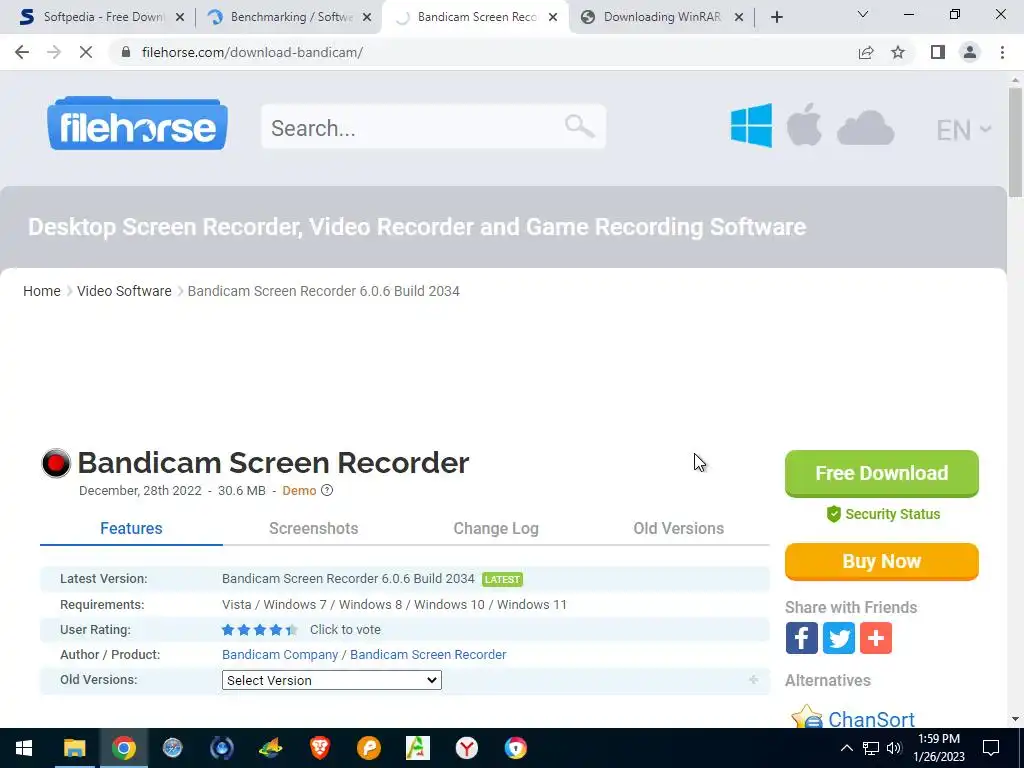This screenshot has height=768, width=1024.
Task: Open the Bandicam Company author link
Action: click(x=280, y=654)
